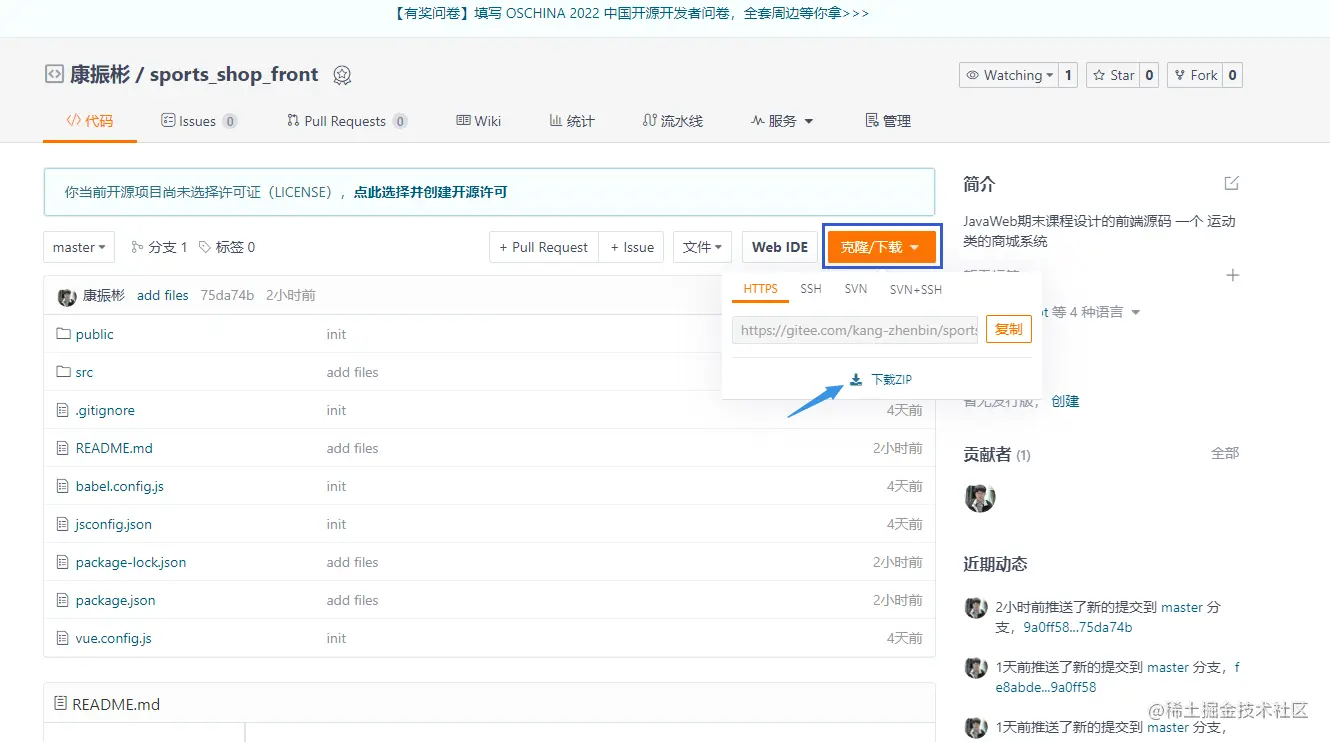Click the README.md file icon in file list
Image resolution: width=1330 pixels, height=742 pixels.
[x=64, y=448]
